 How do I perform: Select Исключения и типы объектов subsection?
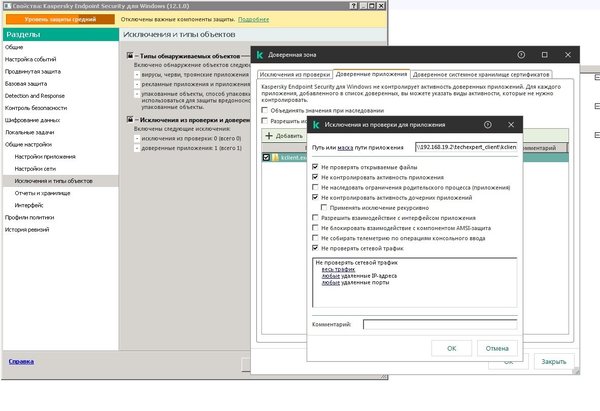(x=54, y=181)
